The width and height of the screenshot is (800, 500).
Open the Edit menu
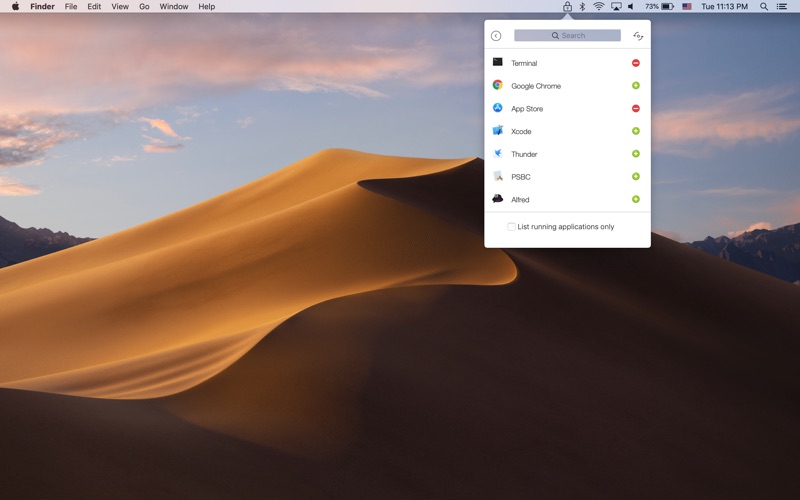point(94,7)
